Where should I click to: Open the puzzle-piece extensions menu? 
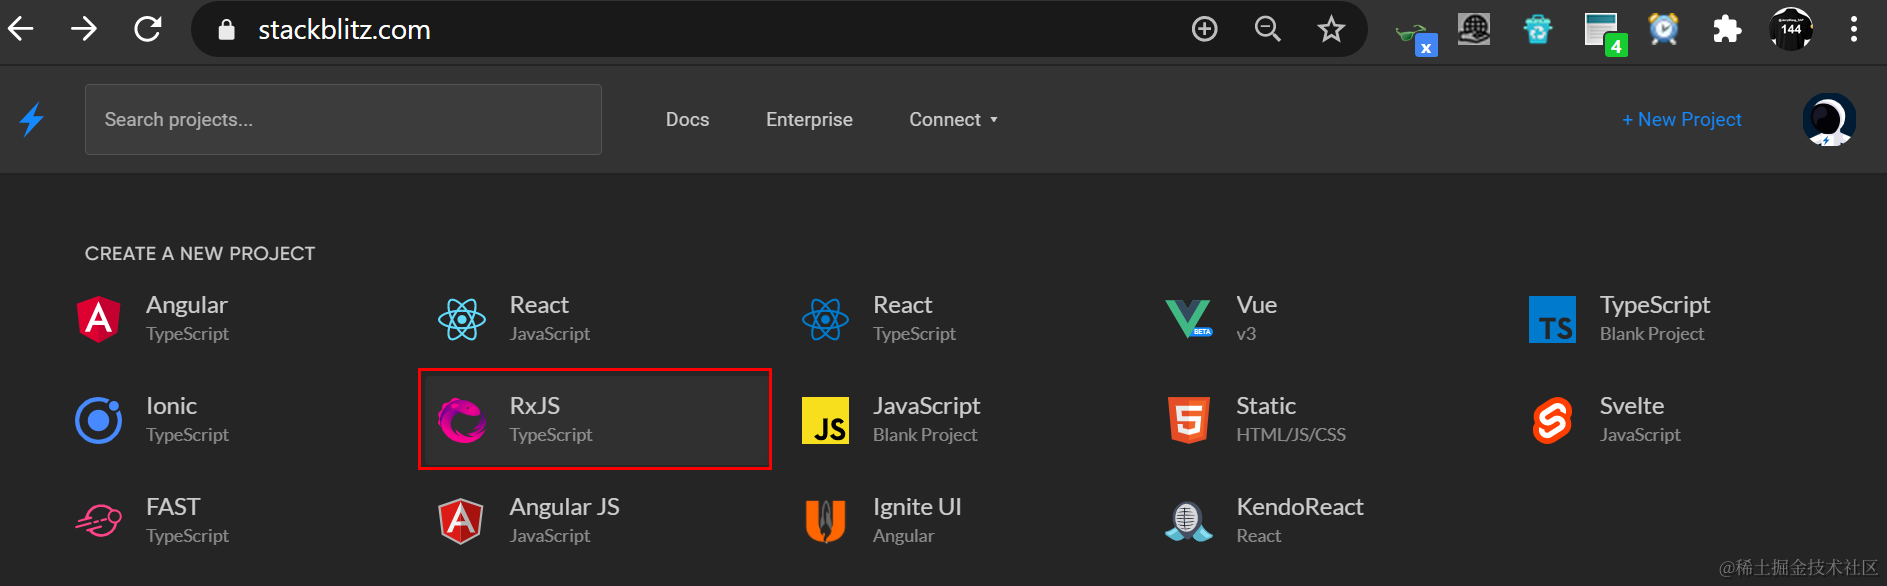point(1727,29)
